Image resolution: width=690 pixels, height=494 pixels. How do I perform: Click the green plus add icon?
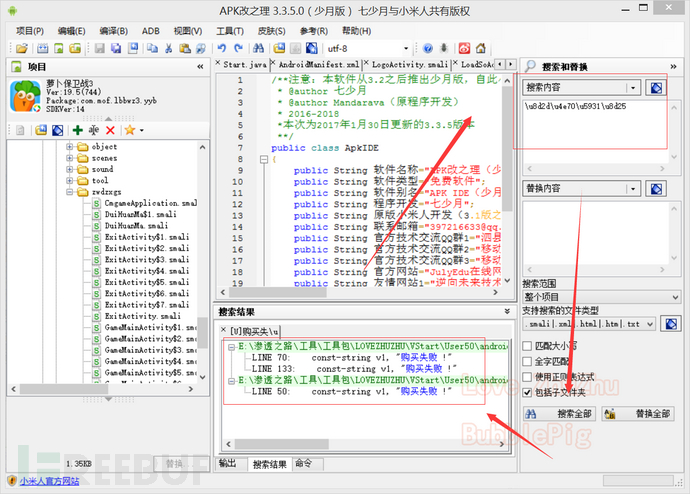(x=78, y=130)
